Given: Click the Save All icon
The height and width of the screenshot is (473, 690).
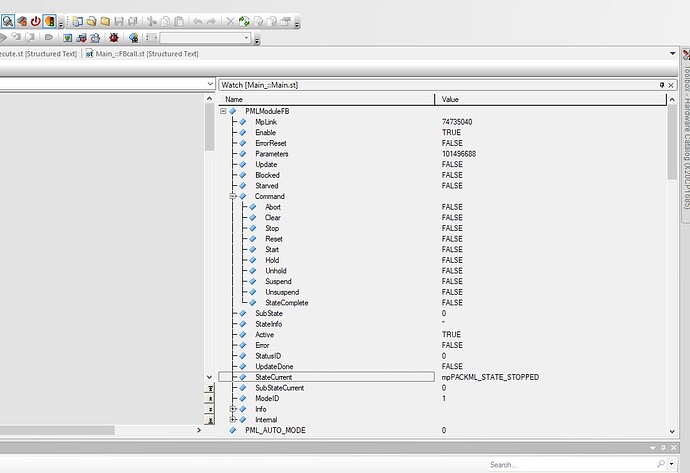Looking at the screenshot, I should point(132,21).
